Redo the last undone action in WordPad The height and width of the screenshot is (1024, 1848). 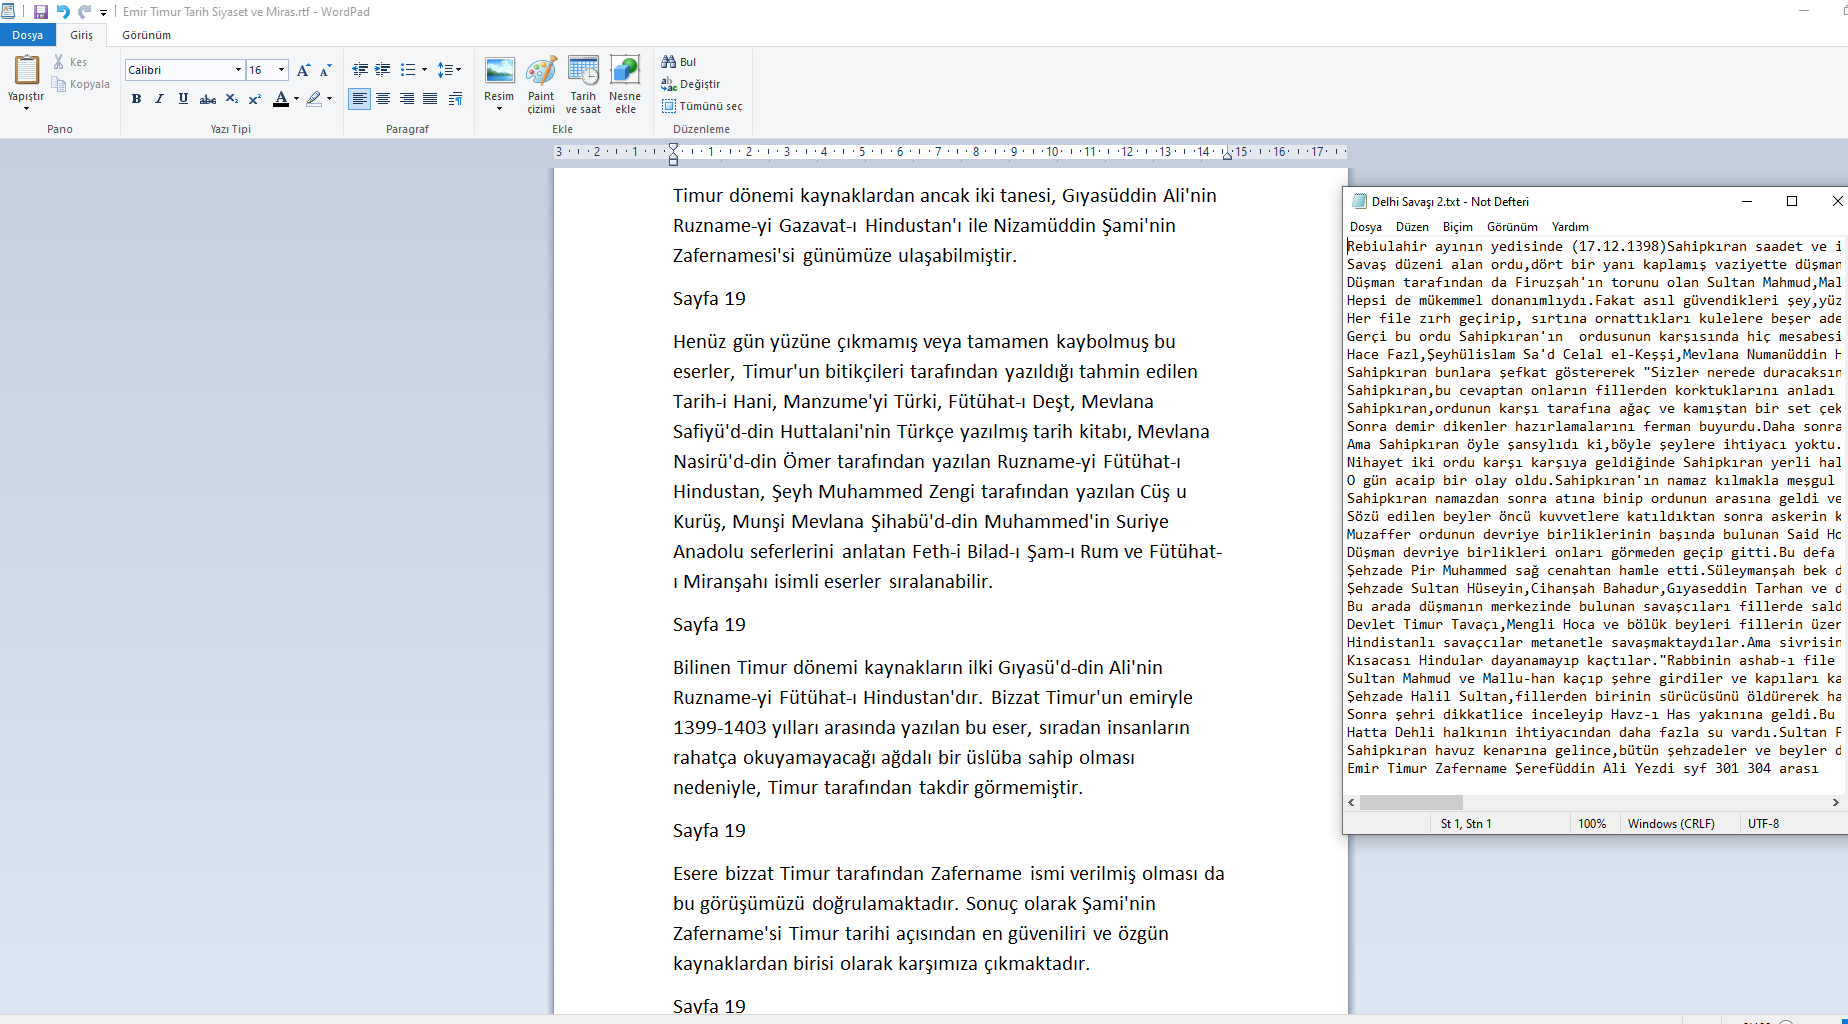point(85,12)
